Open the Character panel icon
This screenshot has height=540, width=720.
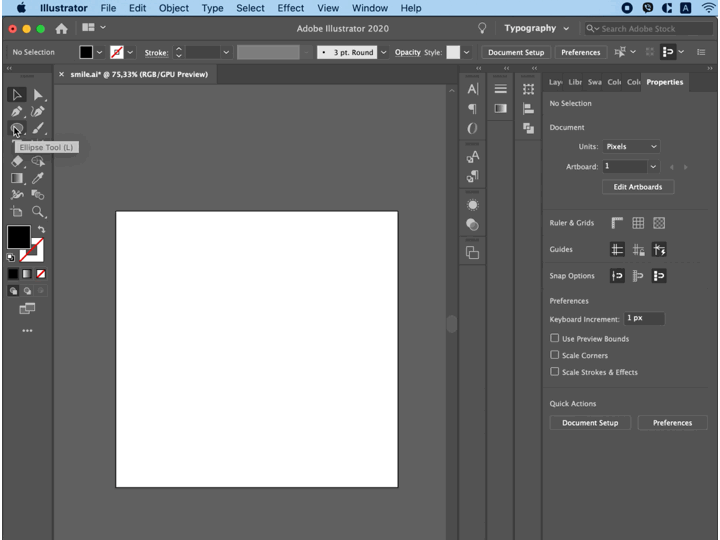(x=472, y=89)
